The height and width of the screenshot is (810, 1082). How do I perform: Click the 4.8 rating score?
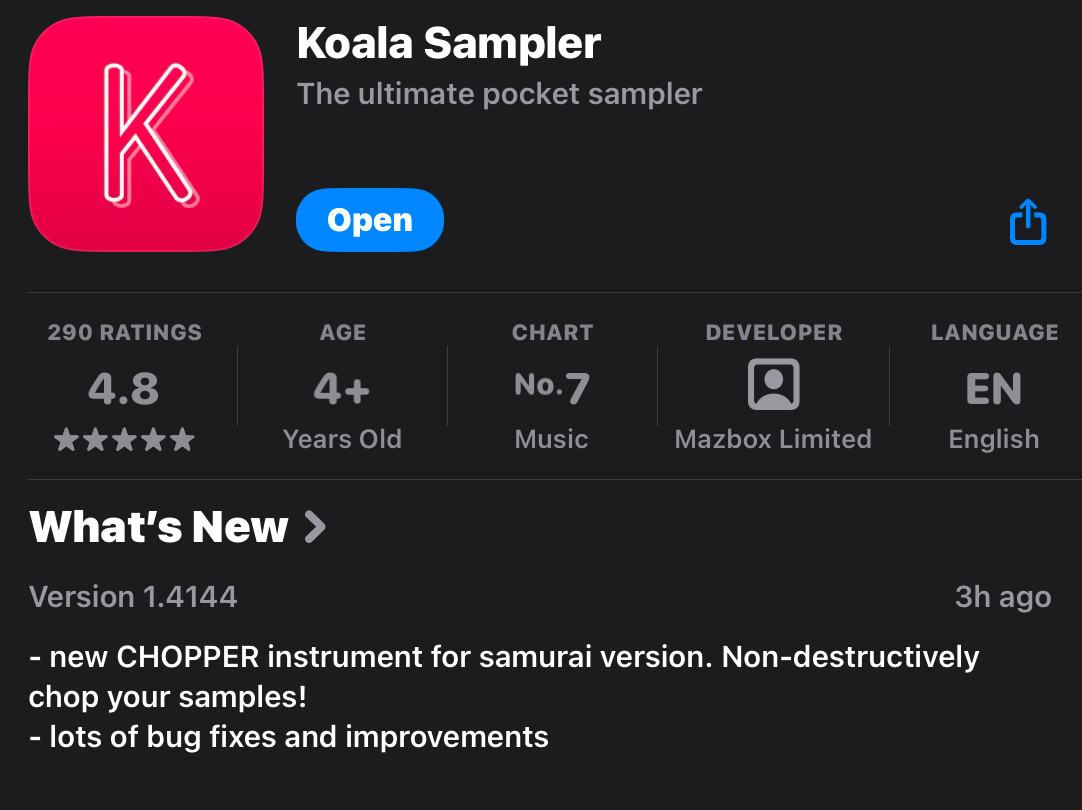pyautogui.click(x=124, y=388)
